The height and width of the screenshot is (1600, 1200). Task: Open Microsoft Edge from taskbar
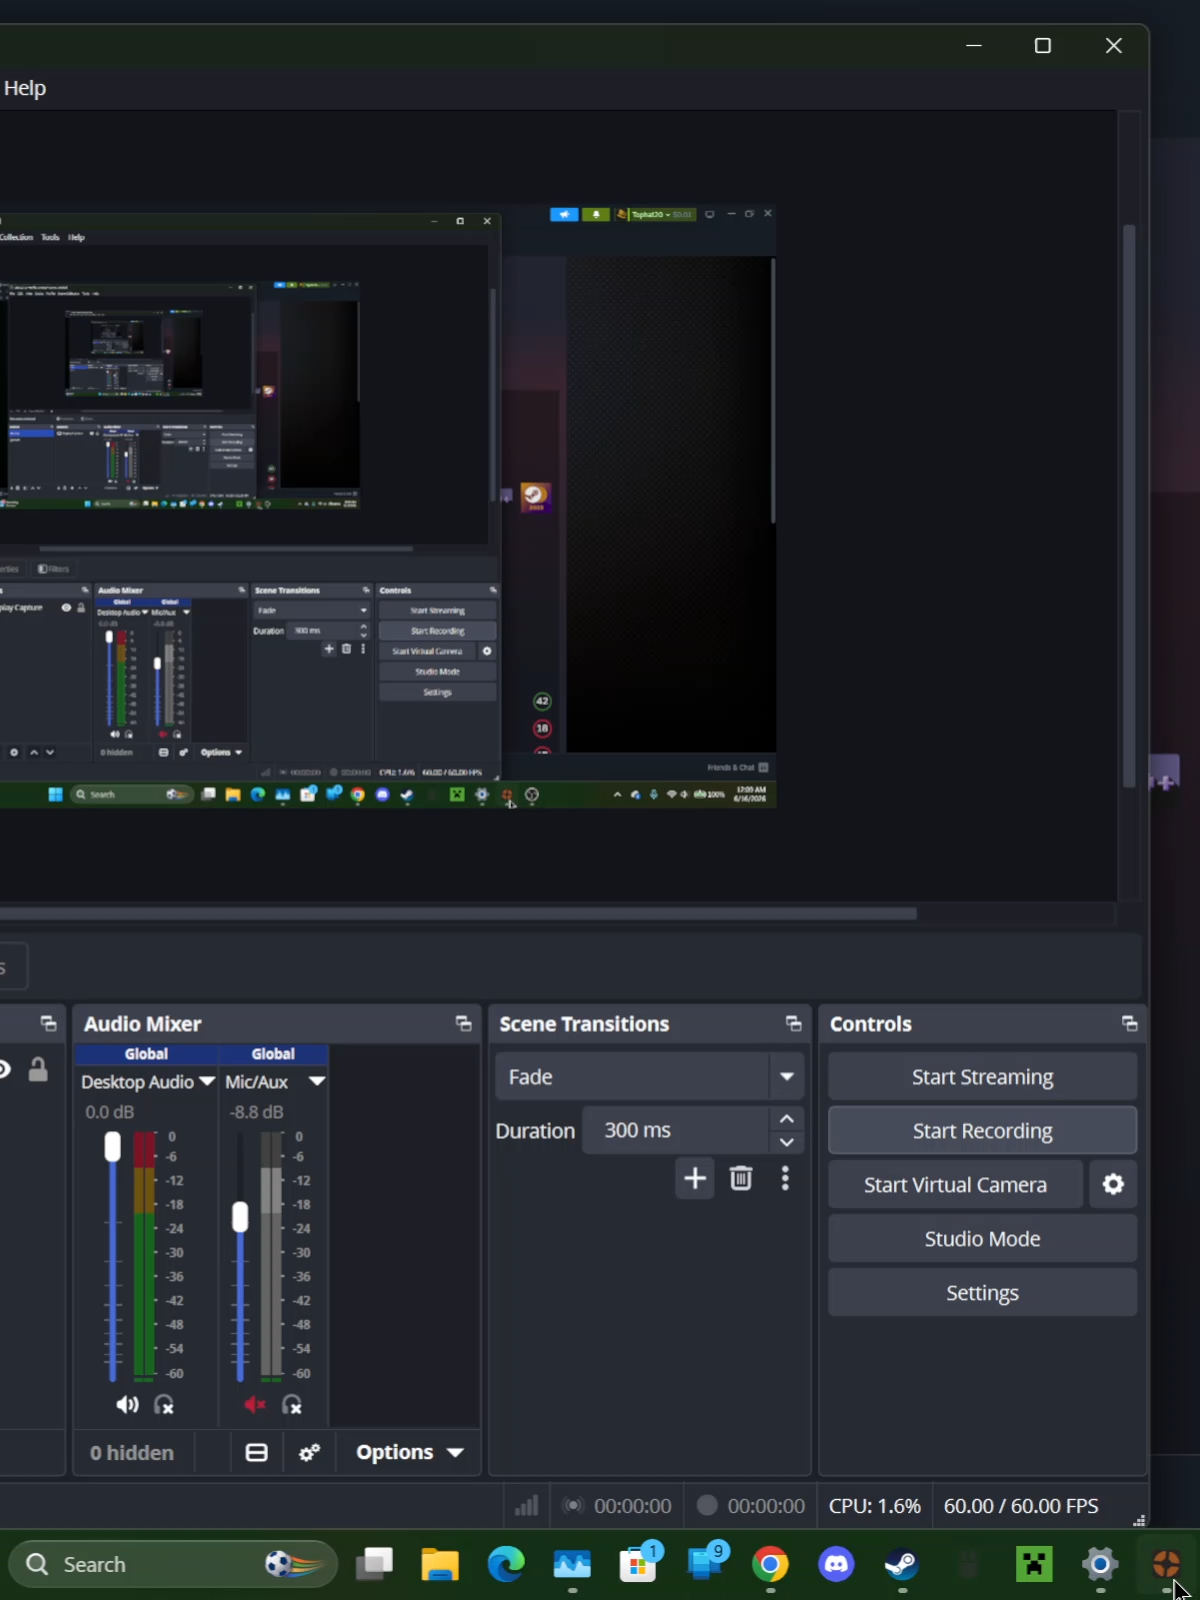(x=506, y=1565)
